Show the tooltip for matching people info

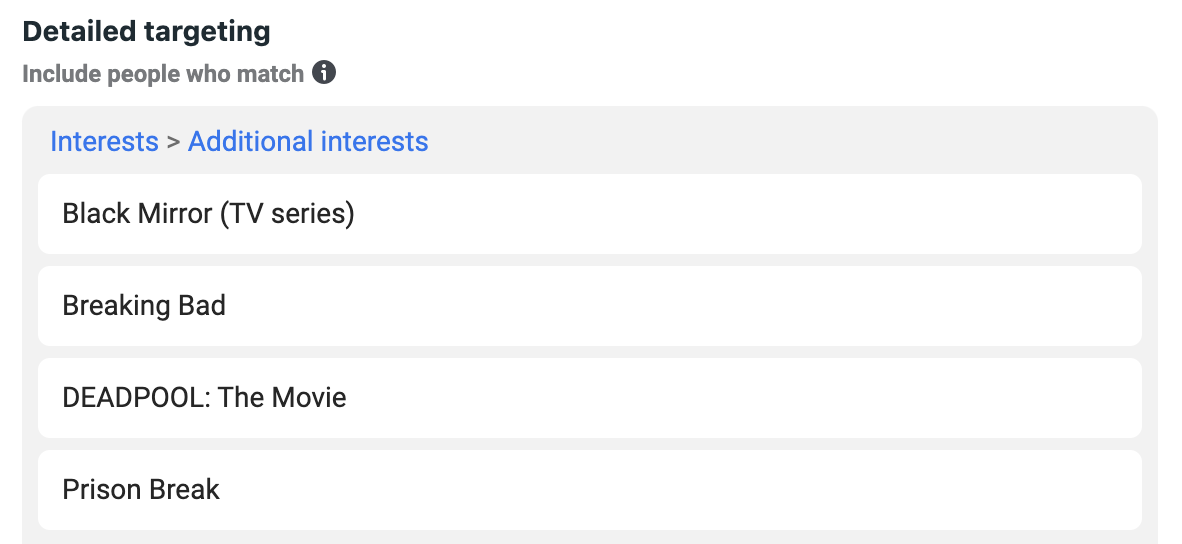pyautogui.click(x=324, y=73)
